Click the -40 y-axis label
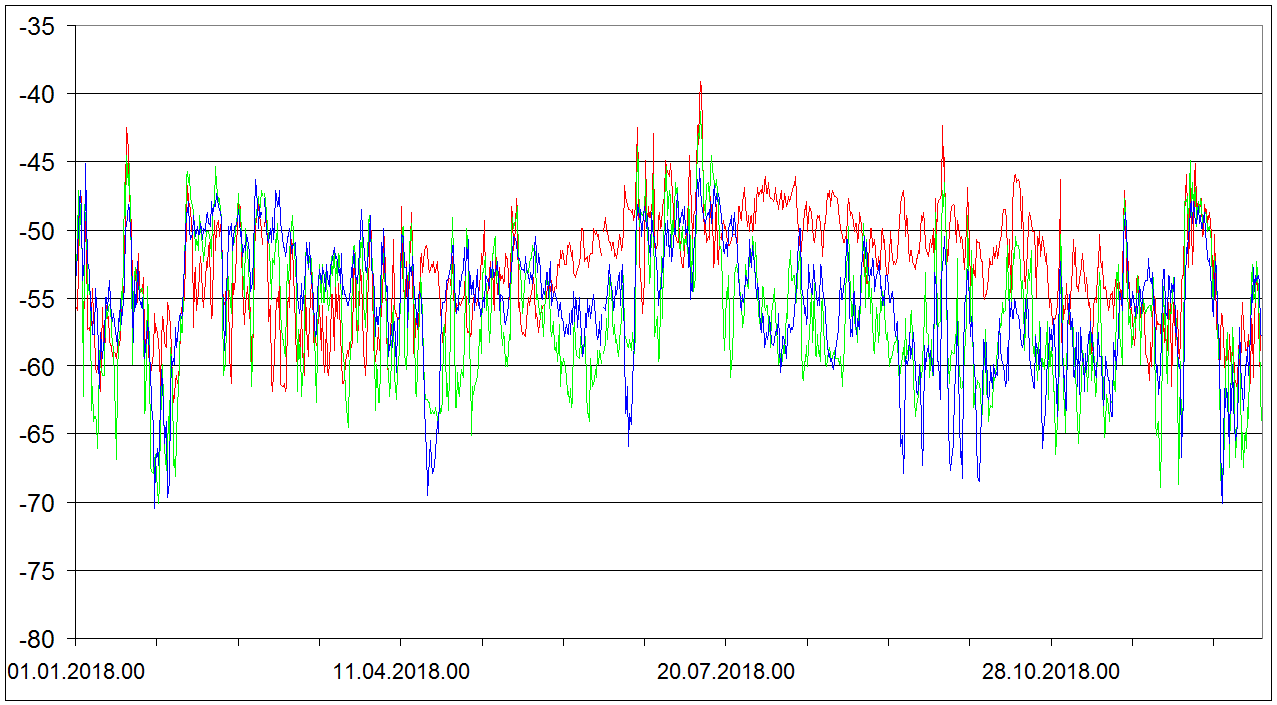Viewport: 1277px width, 705px height. [39, 94]
